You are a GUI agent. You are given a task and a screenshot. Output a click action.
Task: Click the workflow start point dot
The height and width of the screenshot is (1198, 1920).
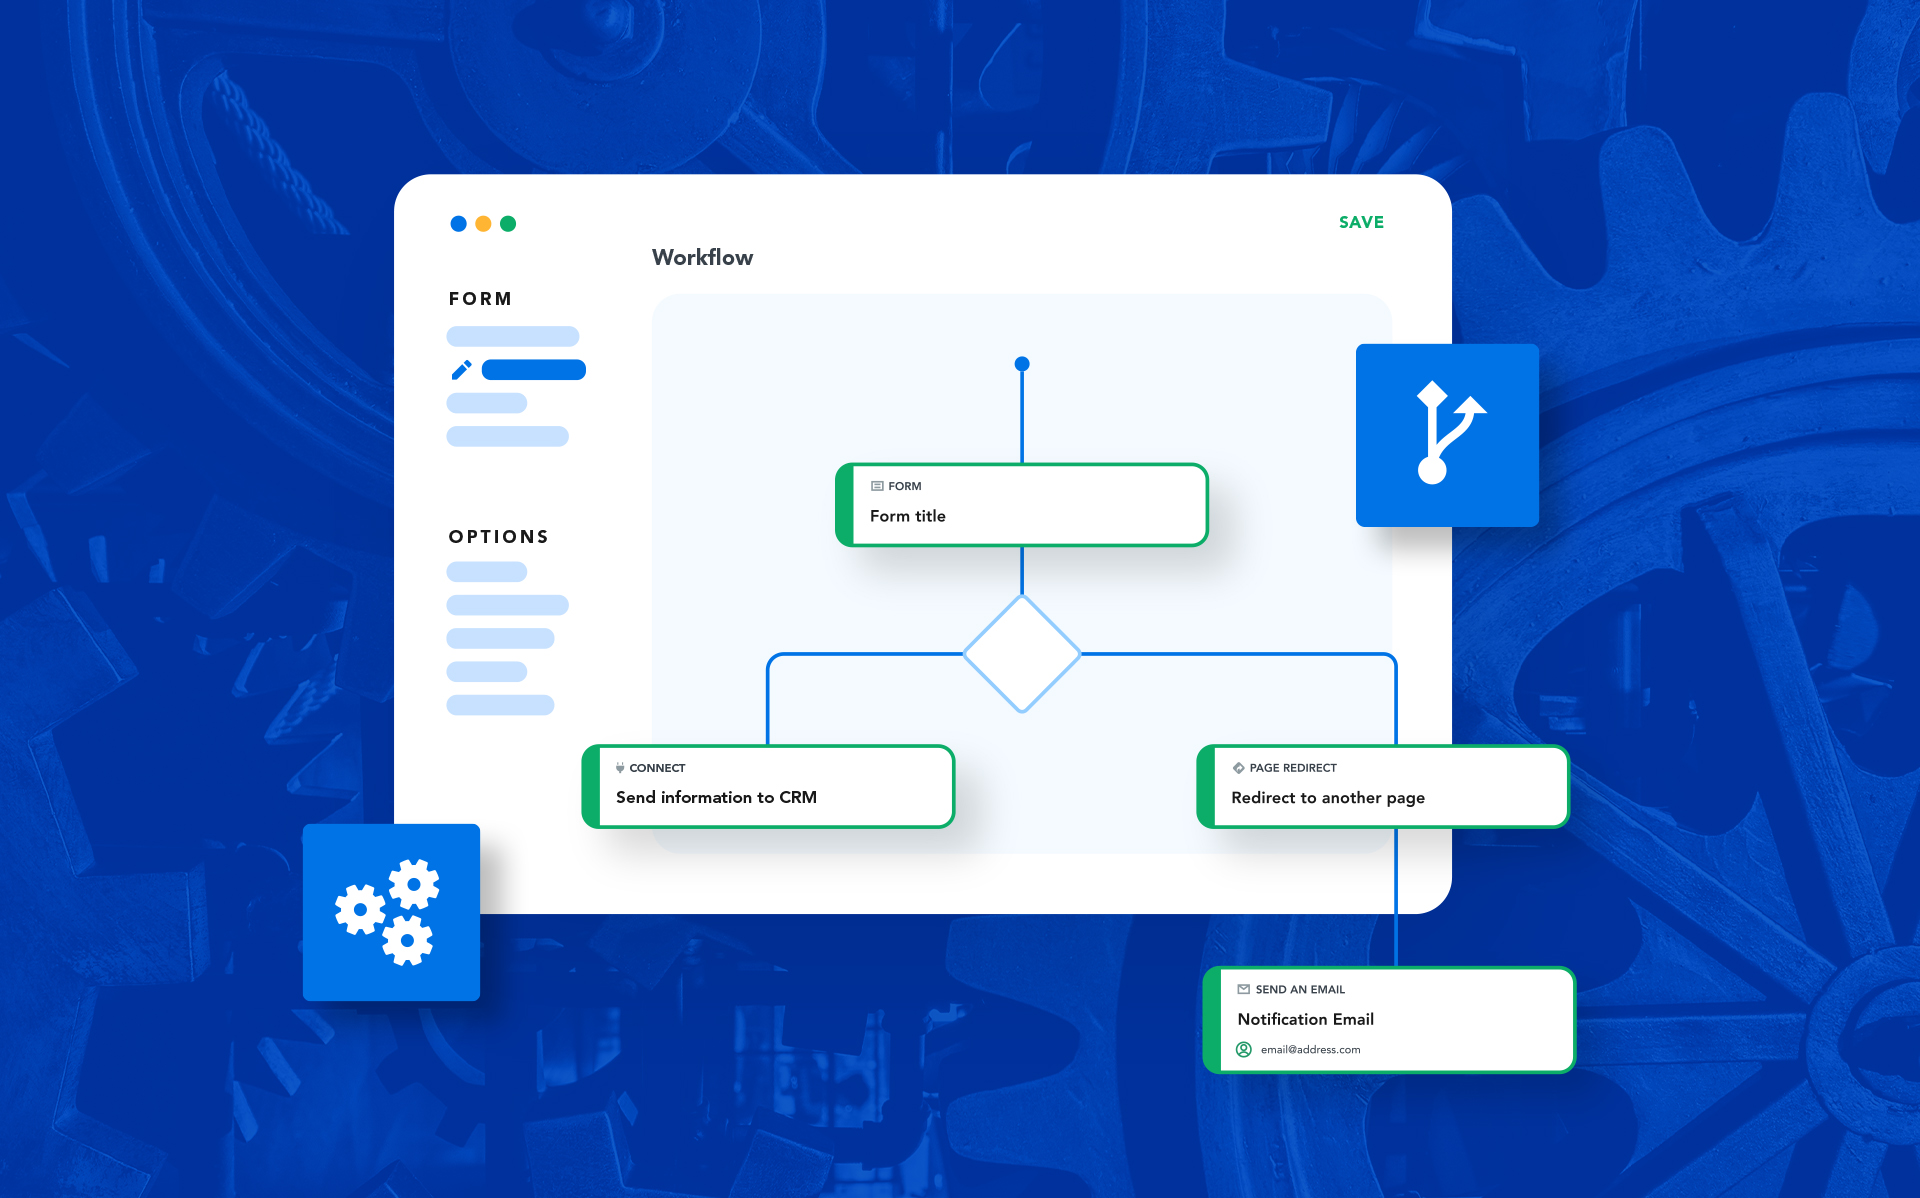tap(1021, 364)
